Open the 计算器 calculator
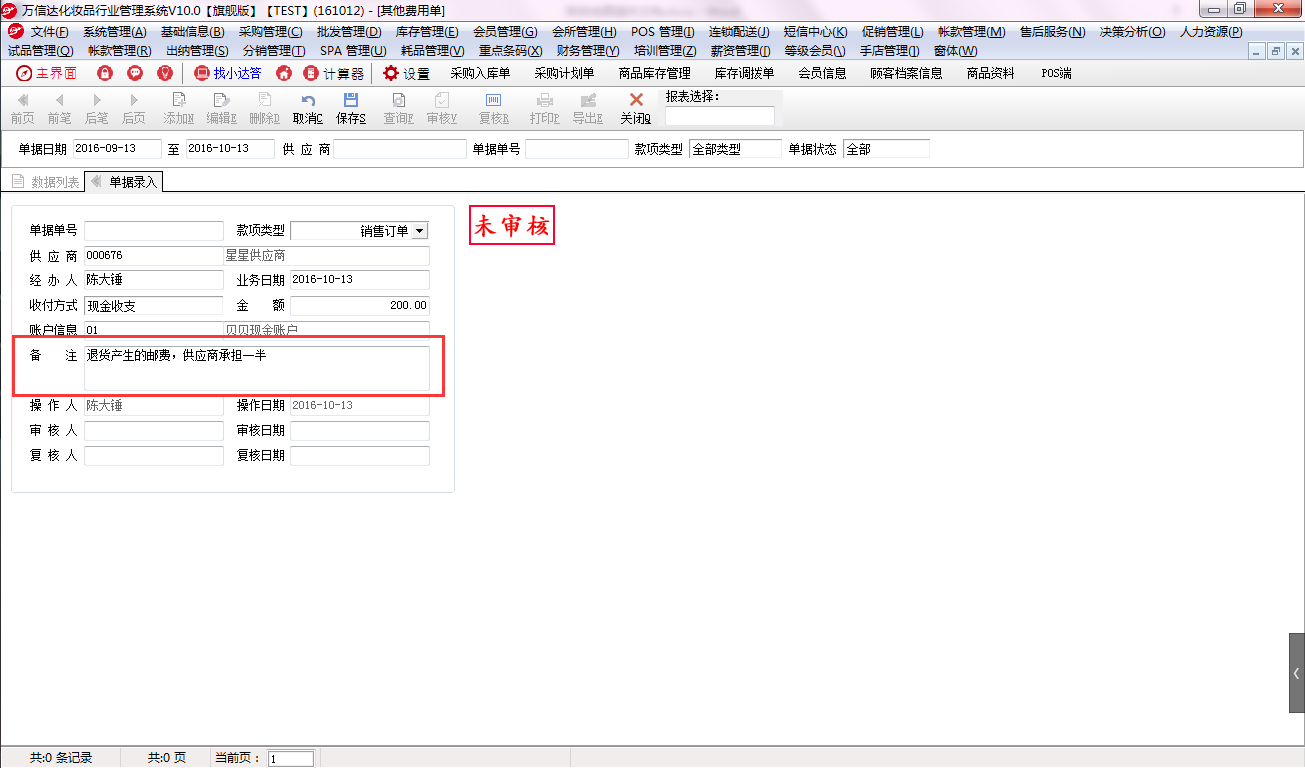The width and height of the screenshot is (1305, 768). [x=334, y=73]
